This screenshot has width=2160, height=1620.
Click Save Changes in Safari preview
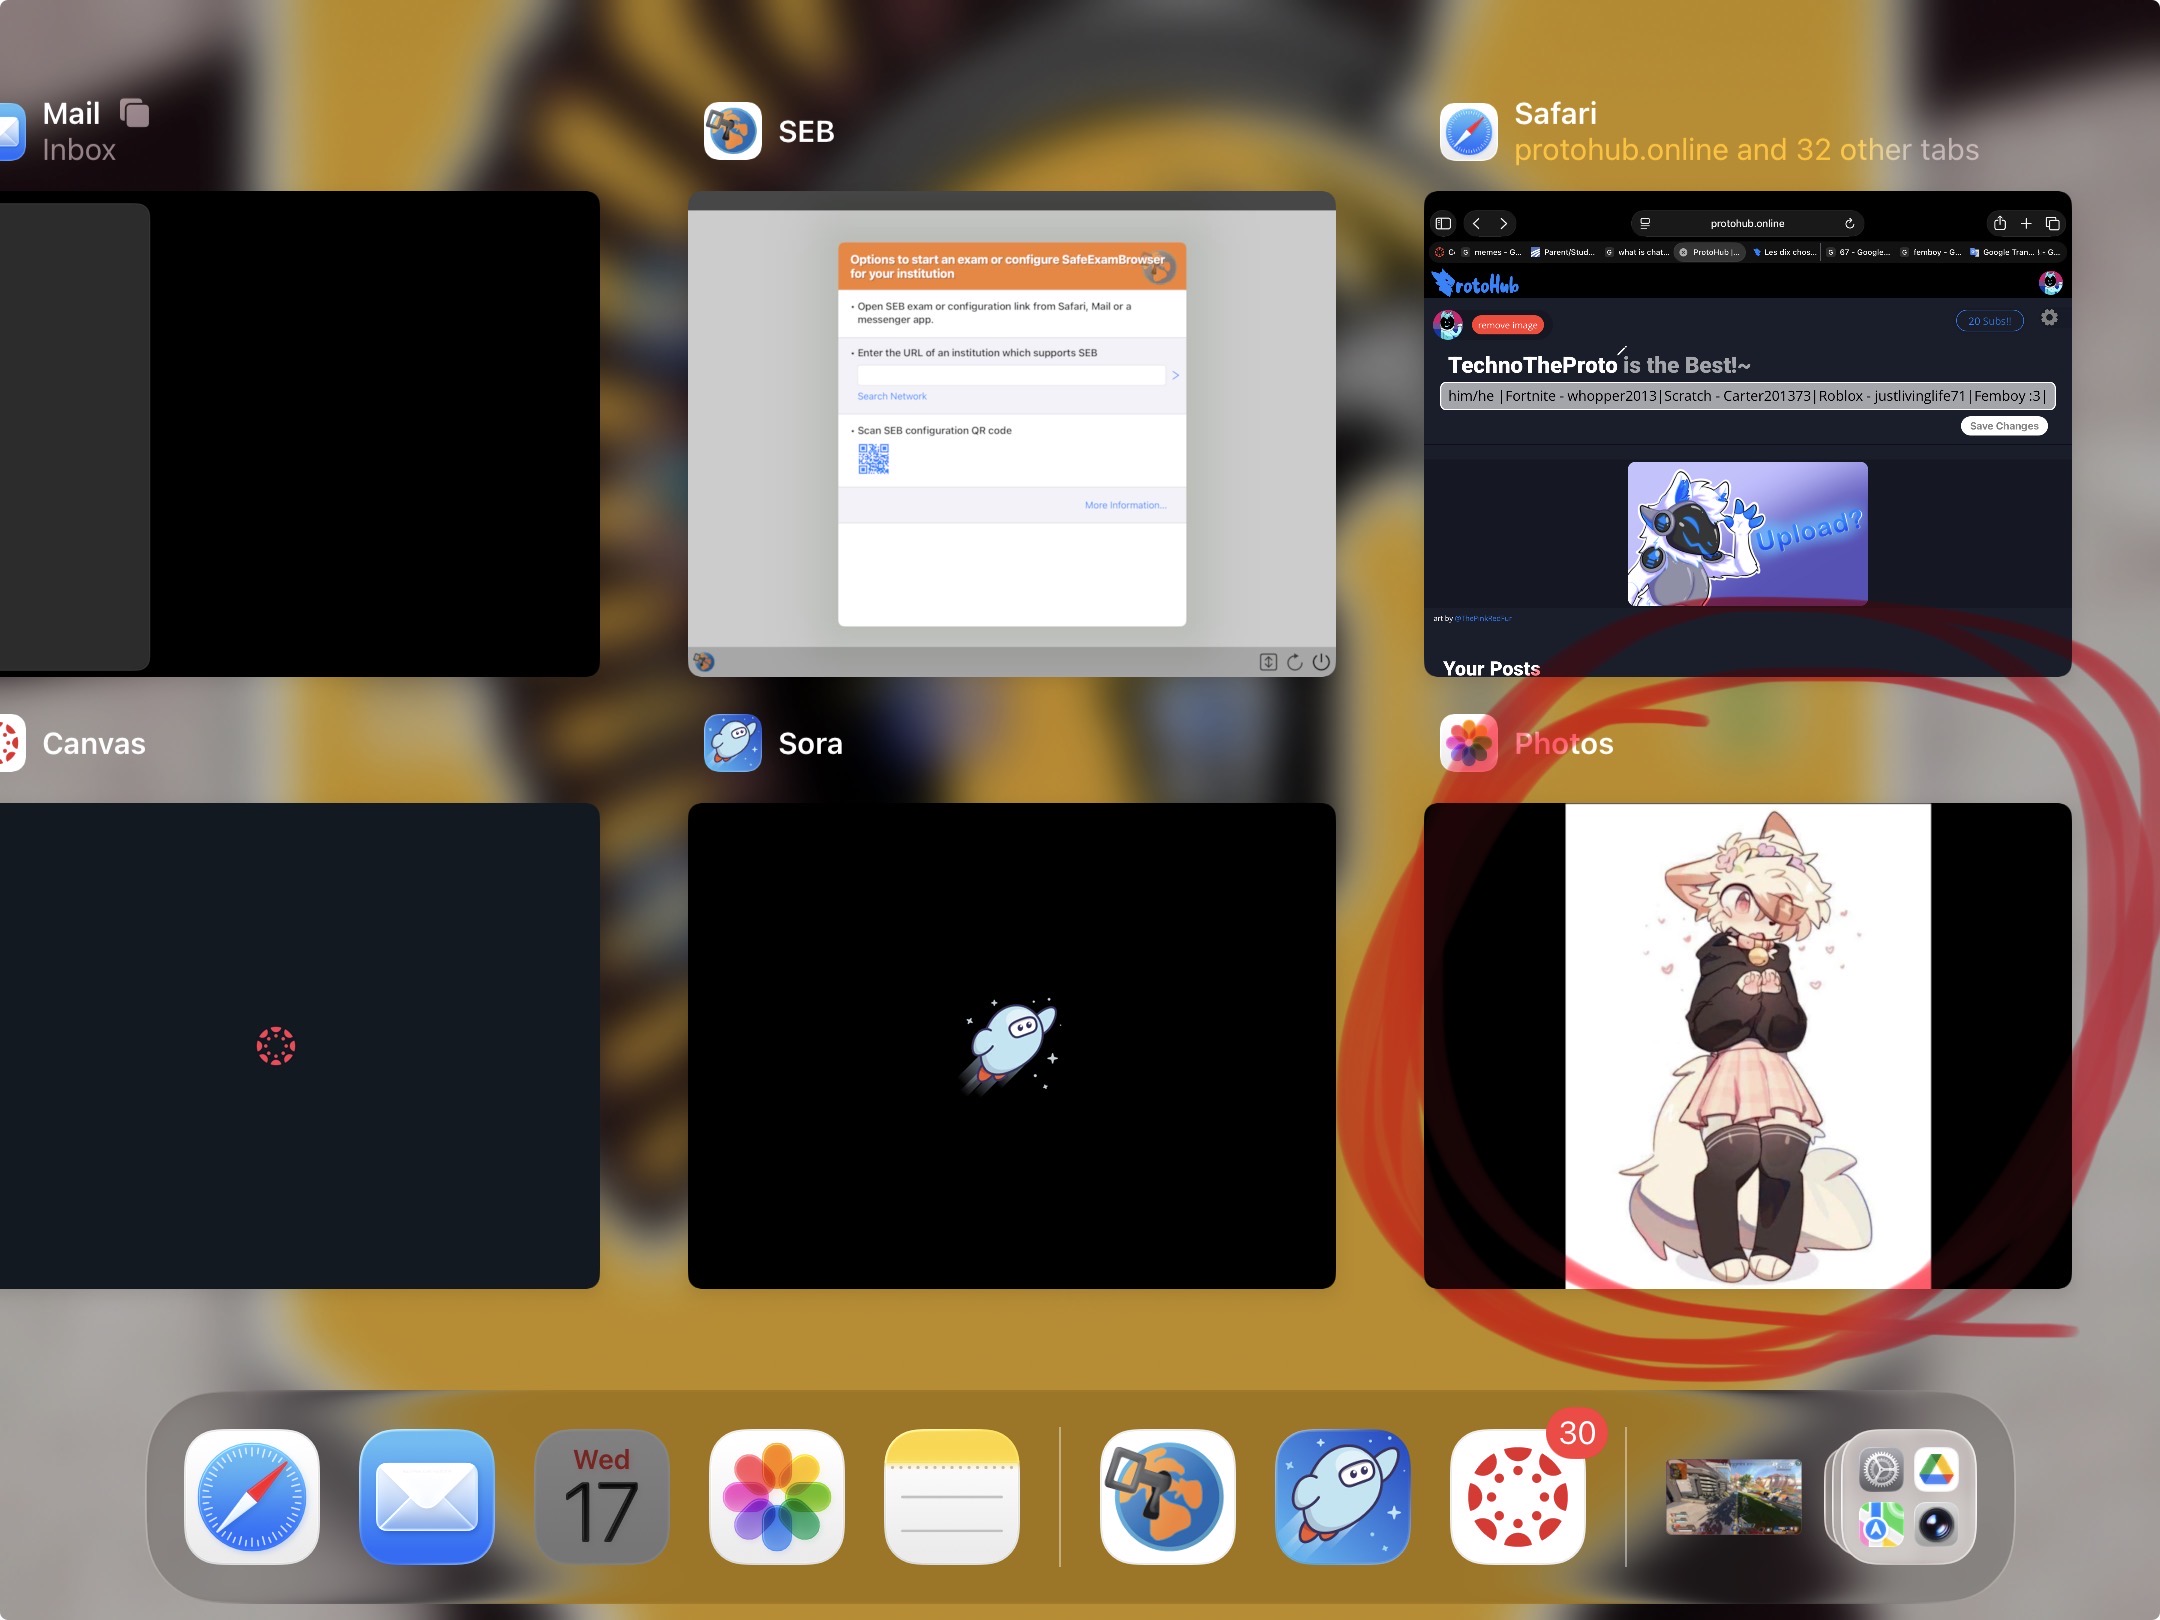pos(2003,426)
